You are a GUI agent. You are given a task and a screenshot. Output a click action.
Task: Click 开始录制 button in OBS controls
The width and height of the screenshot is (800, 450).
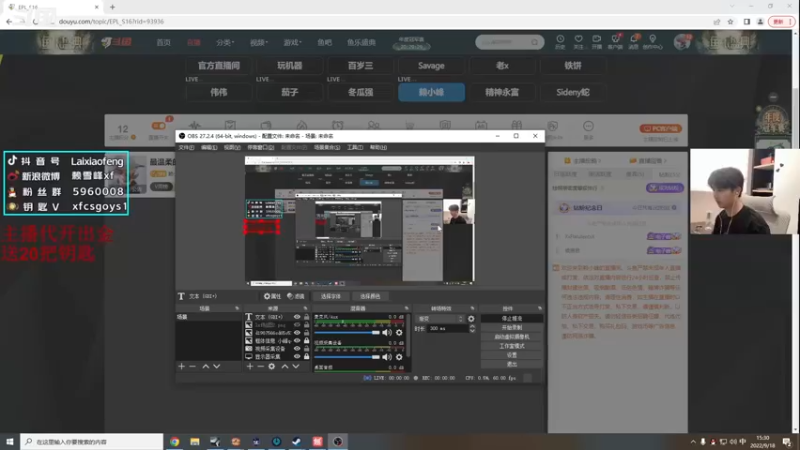click(x=512, y=328)
